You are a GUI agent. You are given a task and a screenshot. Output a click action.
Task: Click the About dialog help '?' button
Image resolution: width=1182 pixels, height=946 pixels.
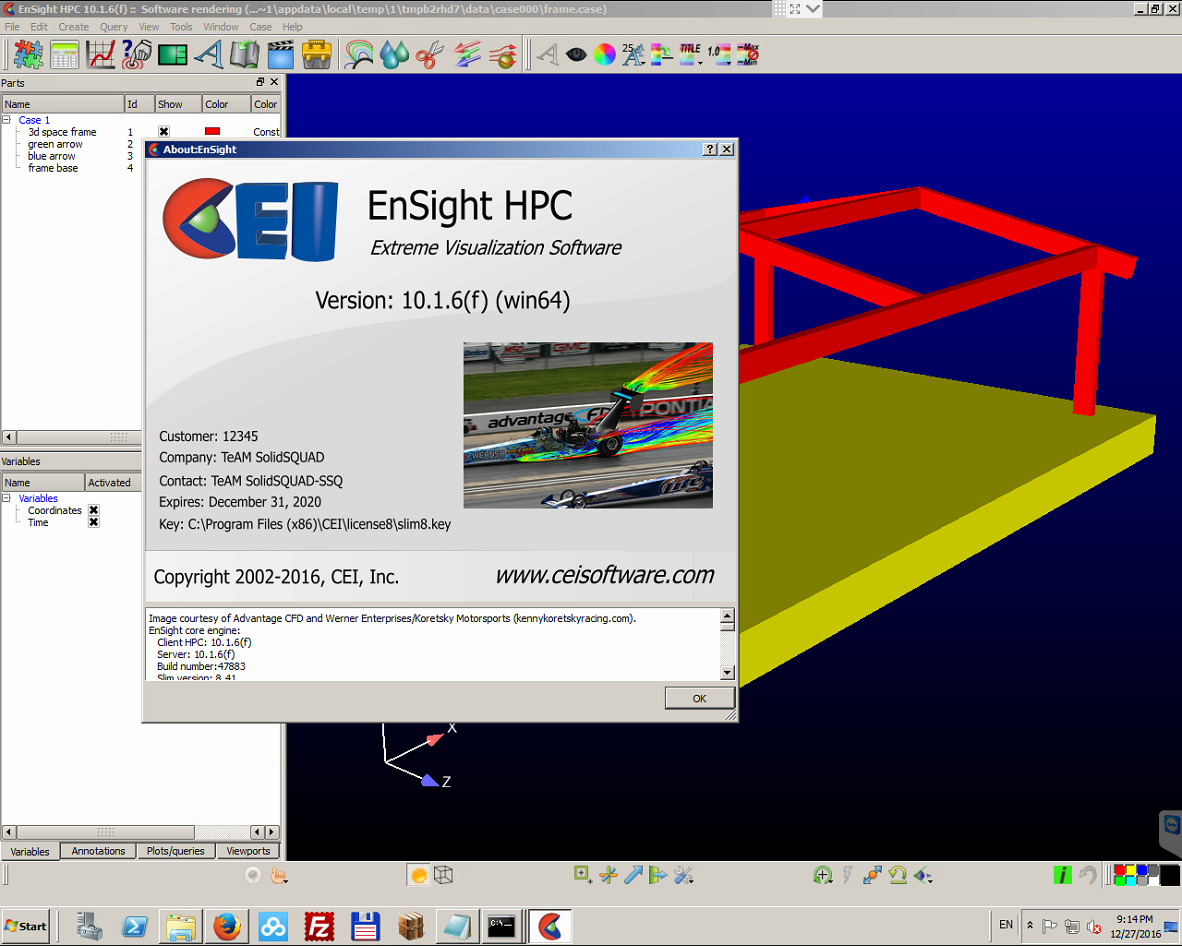click(709, 149)
